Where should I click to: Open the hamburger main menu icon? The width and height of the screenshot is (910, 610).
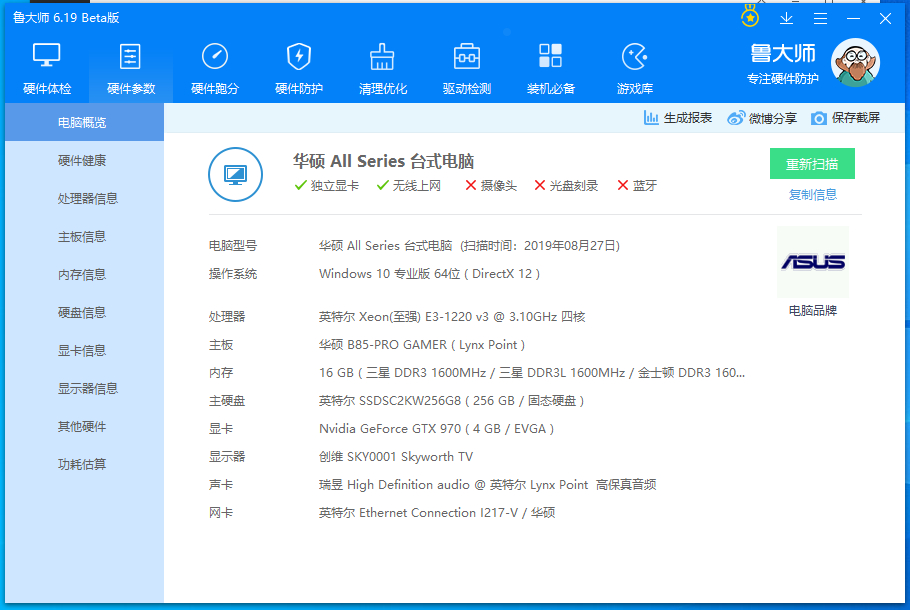(x=820, y=19)
